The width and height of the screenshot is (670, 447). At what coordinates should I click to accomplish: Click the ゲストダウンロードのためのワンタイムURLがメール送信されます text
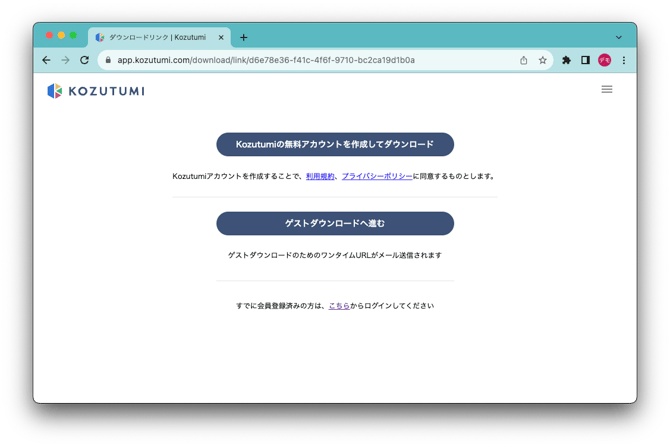[335, 256]
